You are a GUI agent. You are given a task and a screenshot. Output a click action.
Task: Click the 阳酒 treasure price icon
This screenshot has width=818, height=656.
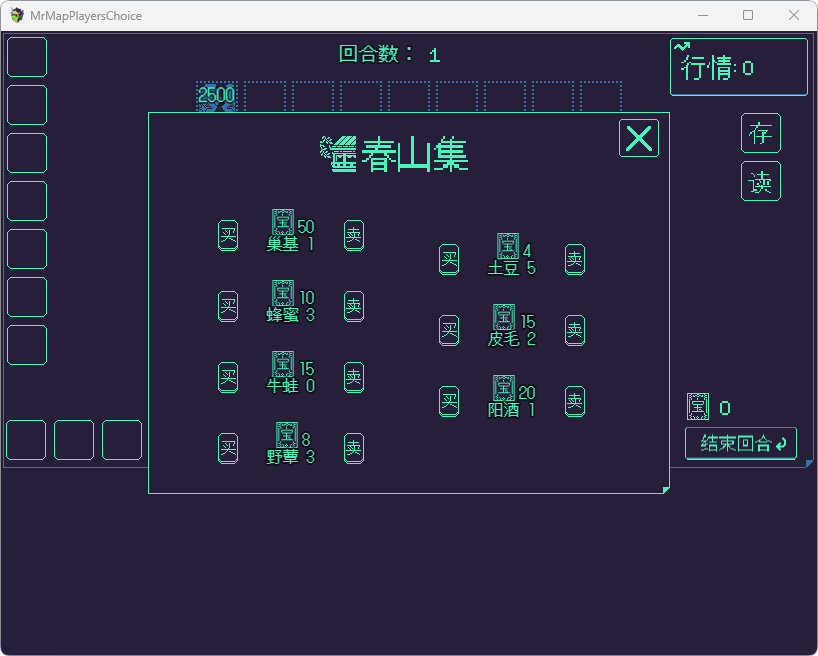504,388
